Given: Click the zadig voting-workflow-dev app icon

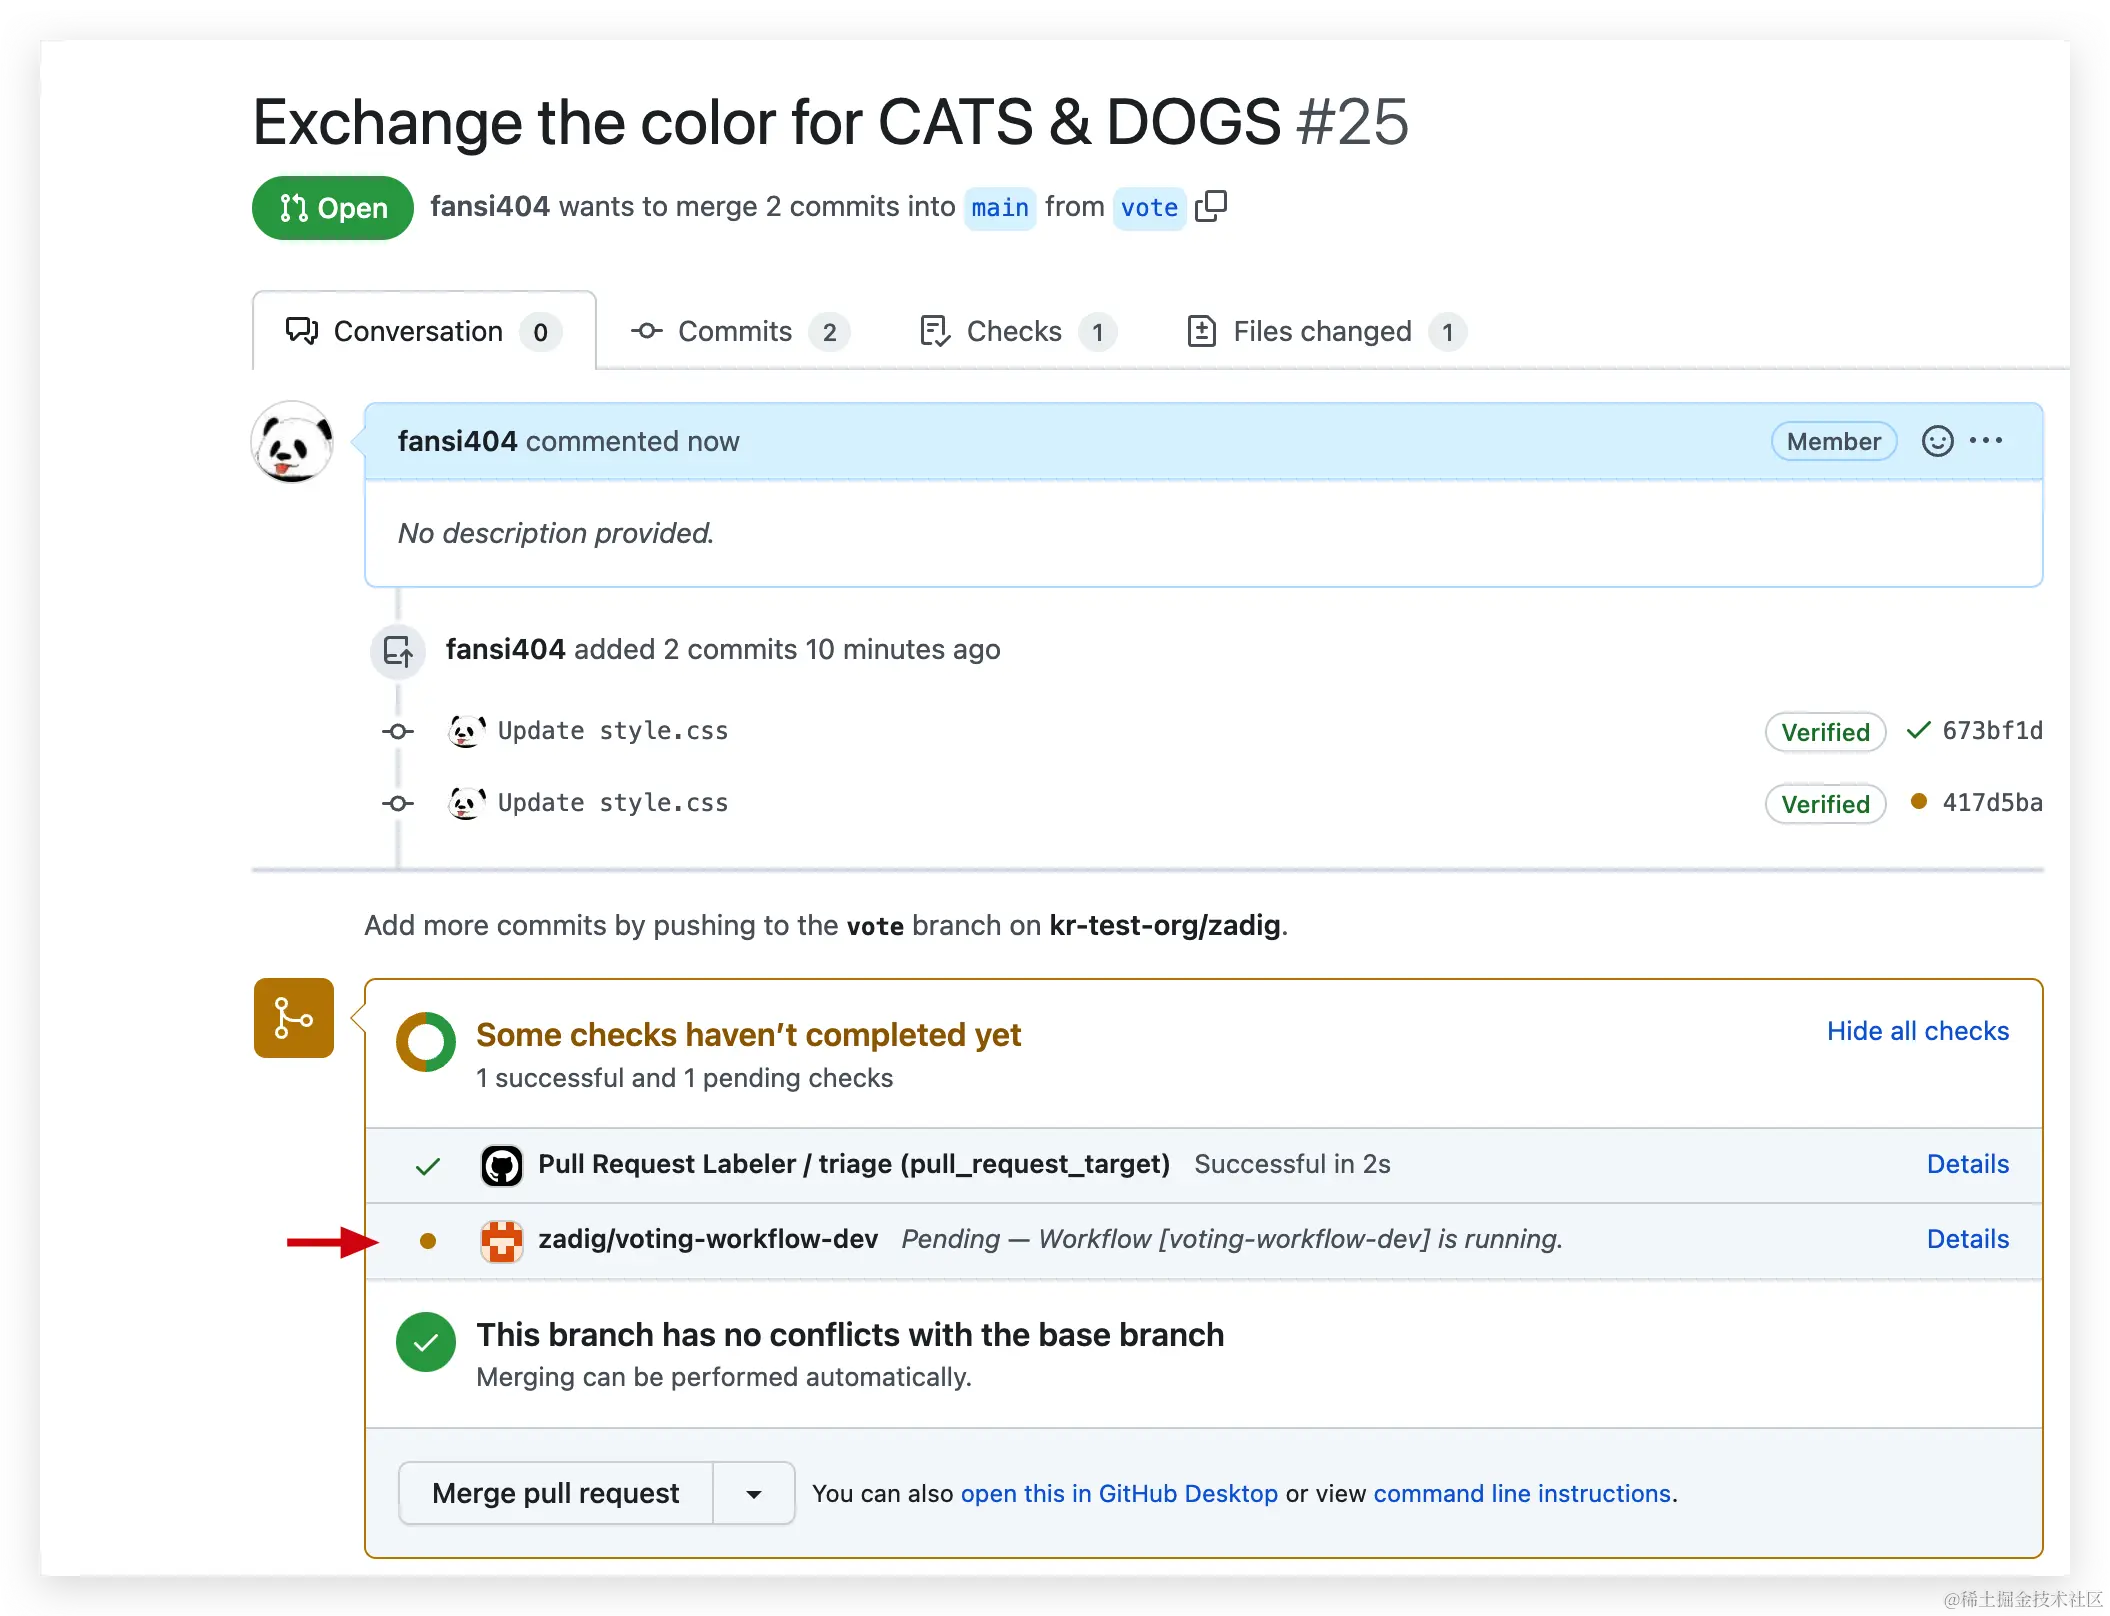Looking at the screenshot, I should coord(502,1241).
